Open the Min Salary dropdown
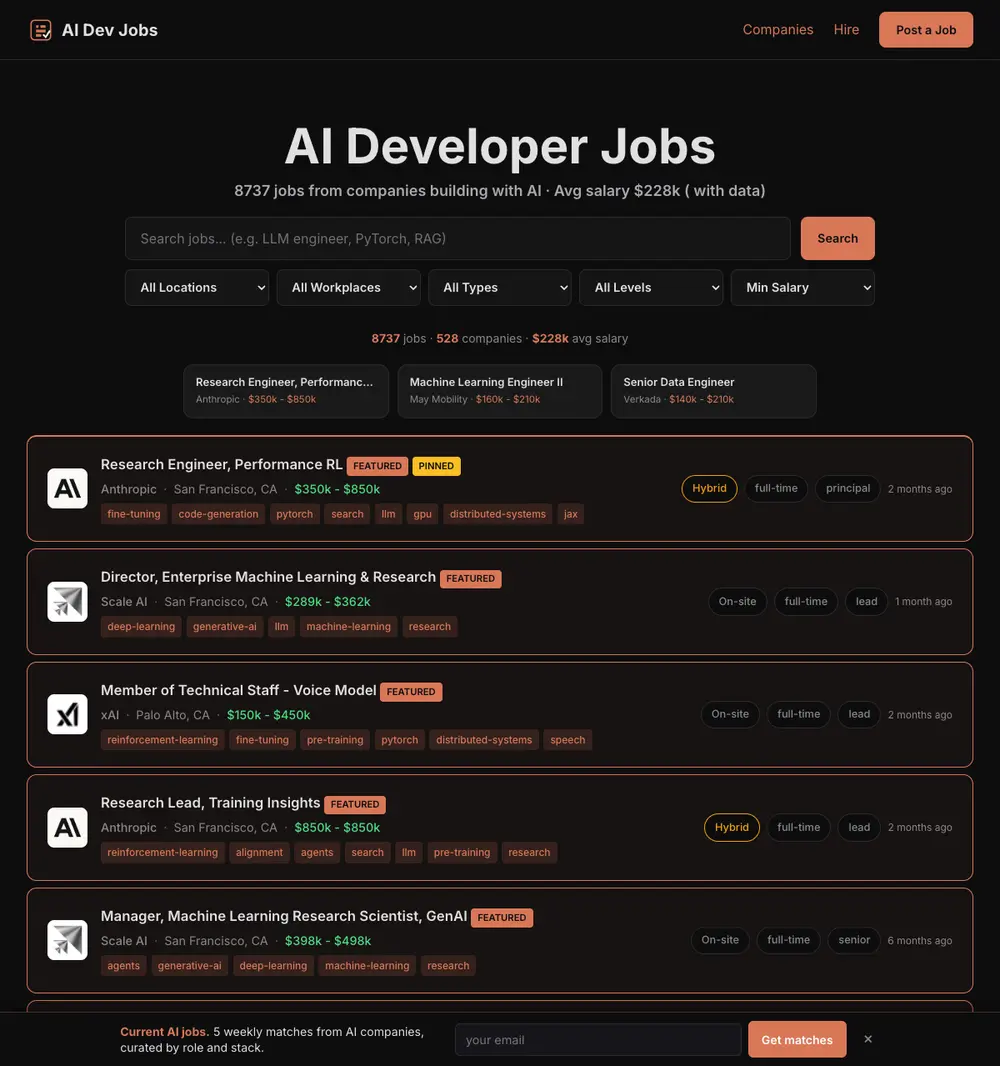The height and width of the screenshot is (1066, 1000). point(803,288)
